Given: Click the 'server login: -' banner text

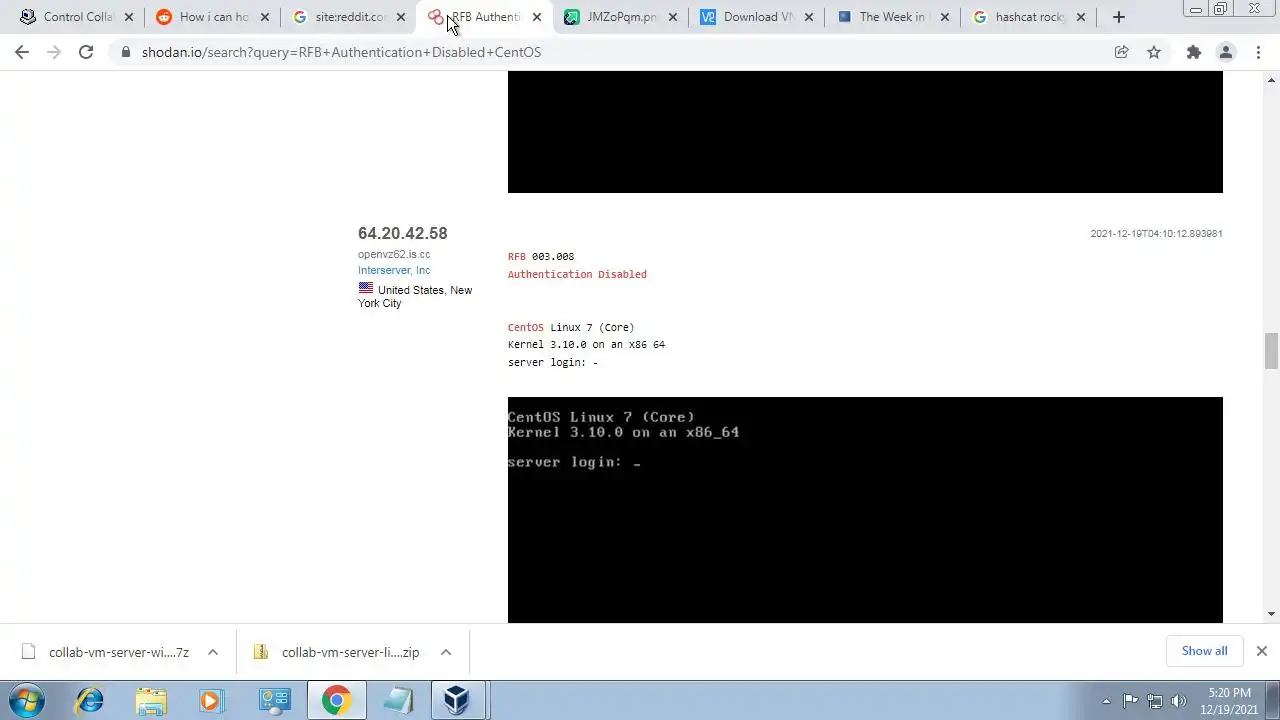Looking at the screenshot, I should tap(553, 362).
